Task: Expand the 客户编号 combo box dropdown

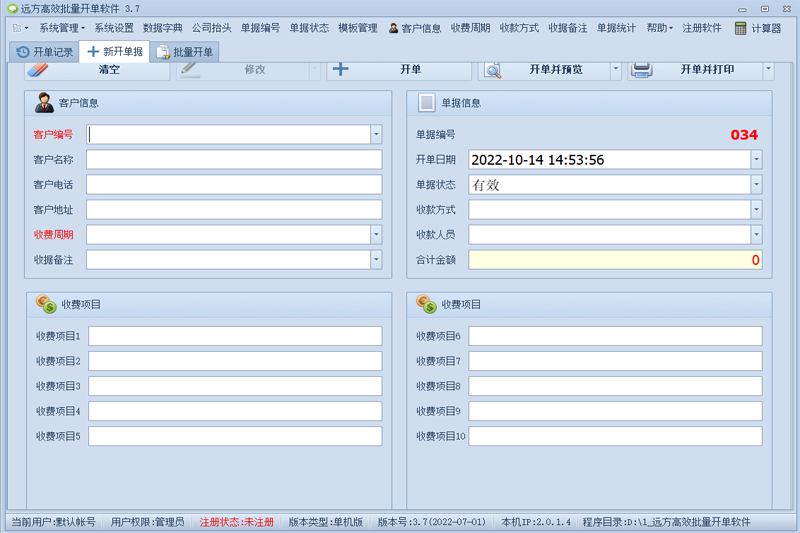Action: point(376,135)
